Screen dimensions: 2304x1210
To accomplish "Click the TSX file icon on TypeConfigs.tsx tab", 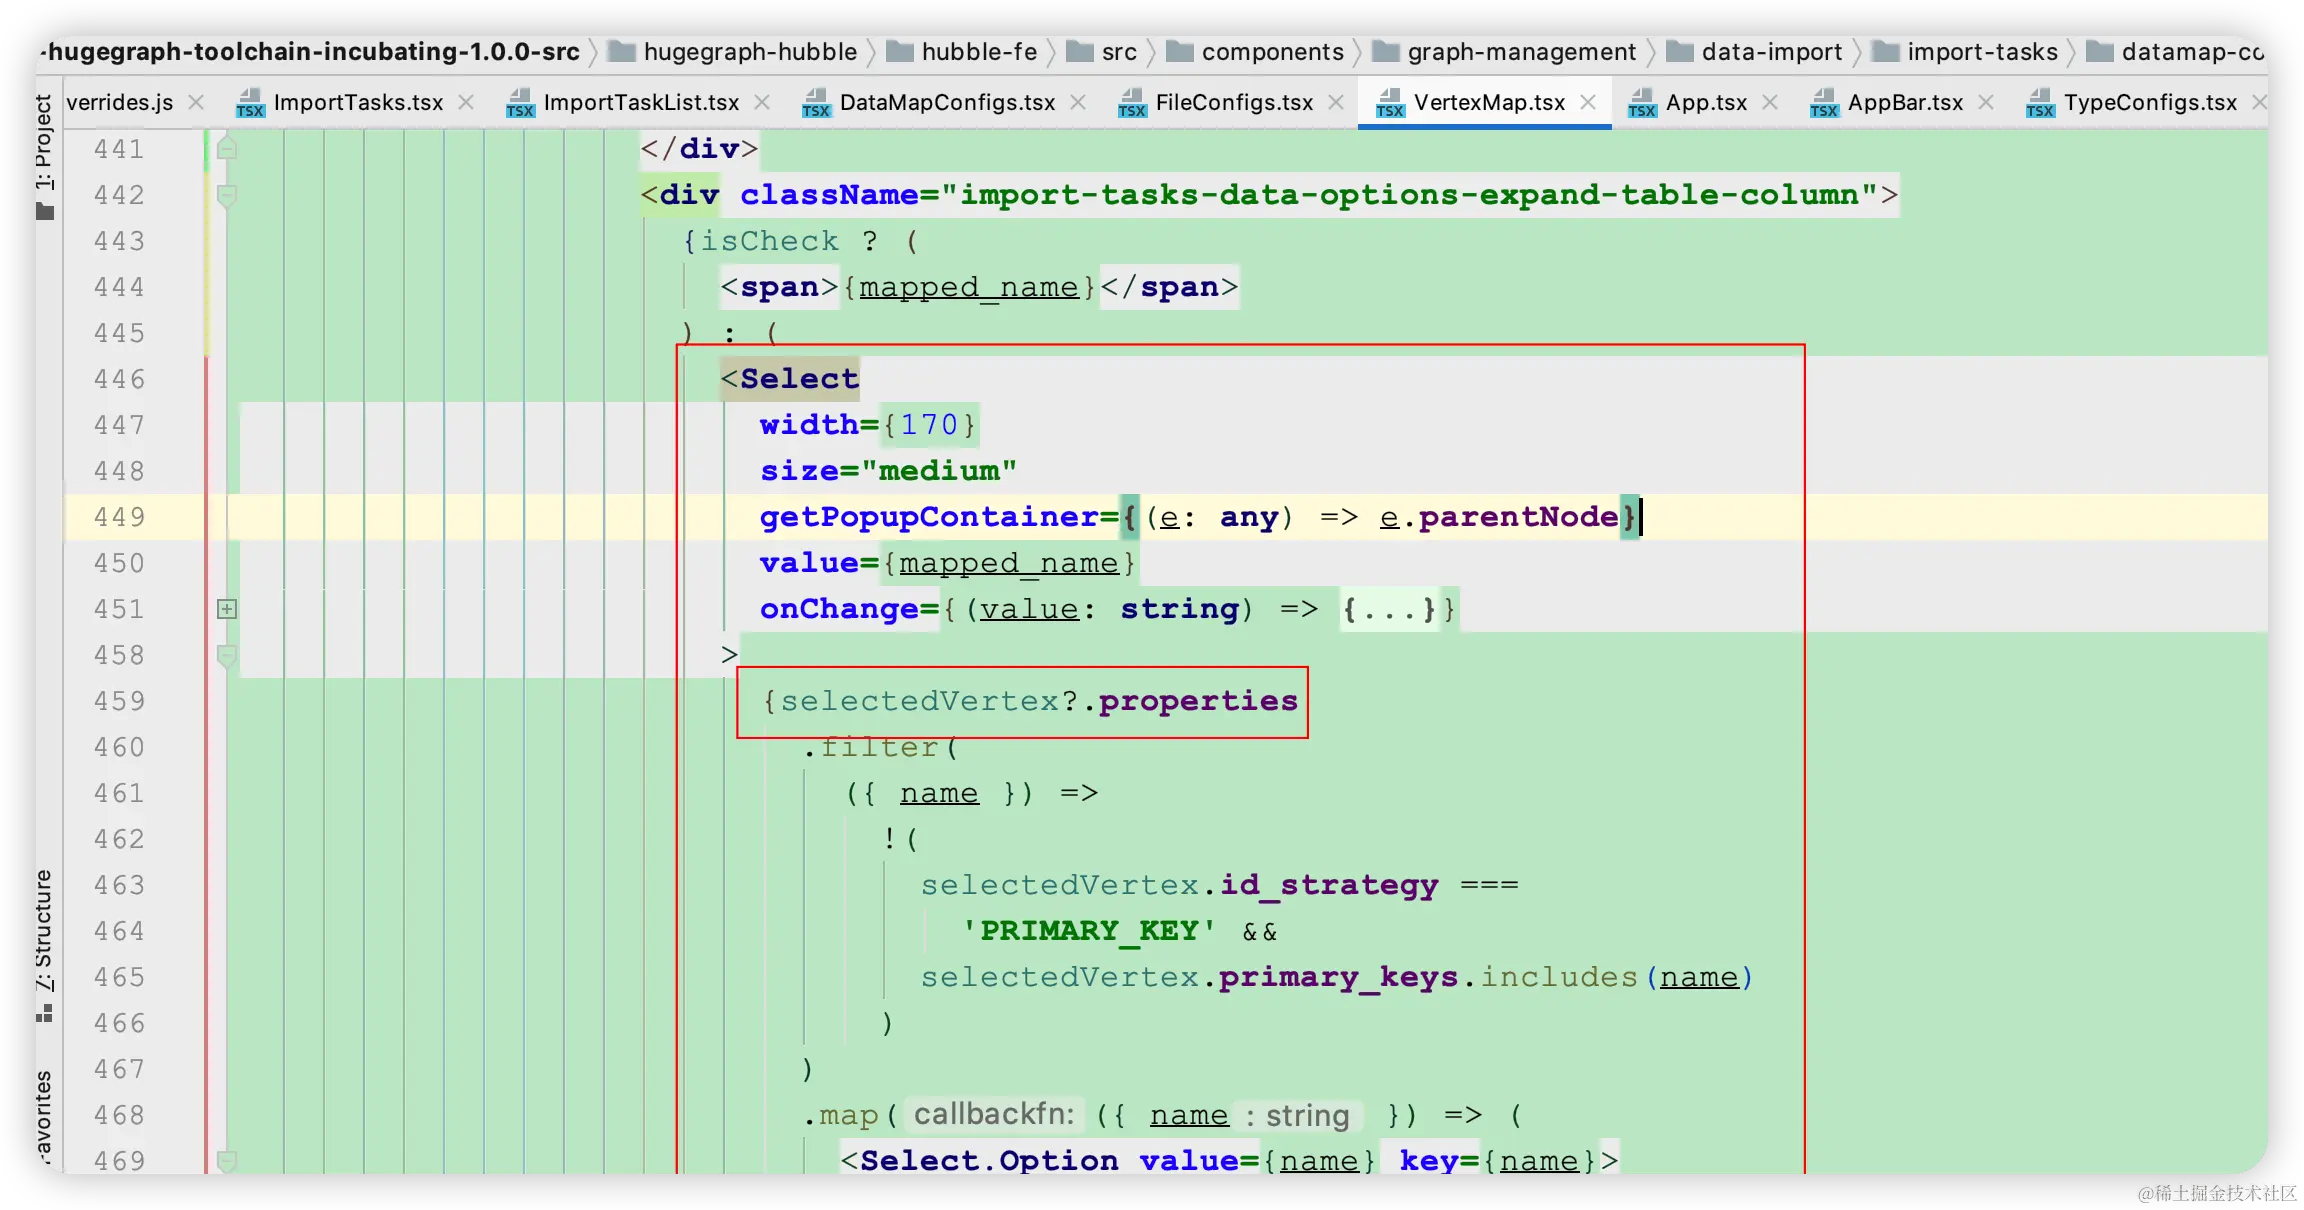I will click(x=2040, y=102).
